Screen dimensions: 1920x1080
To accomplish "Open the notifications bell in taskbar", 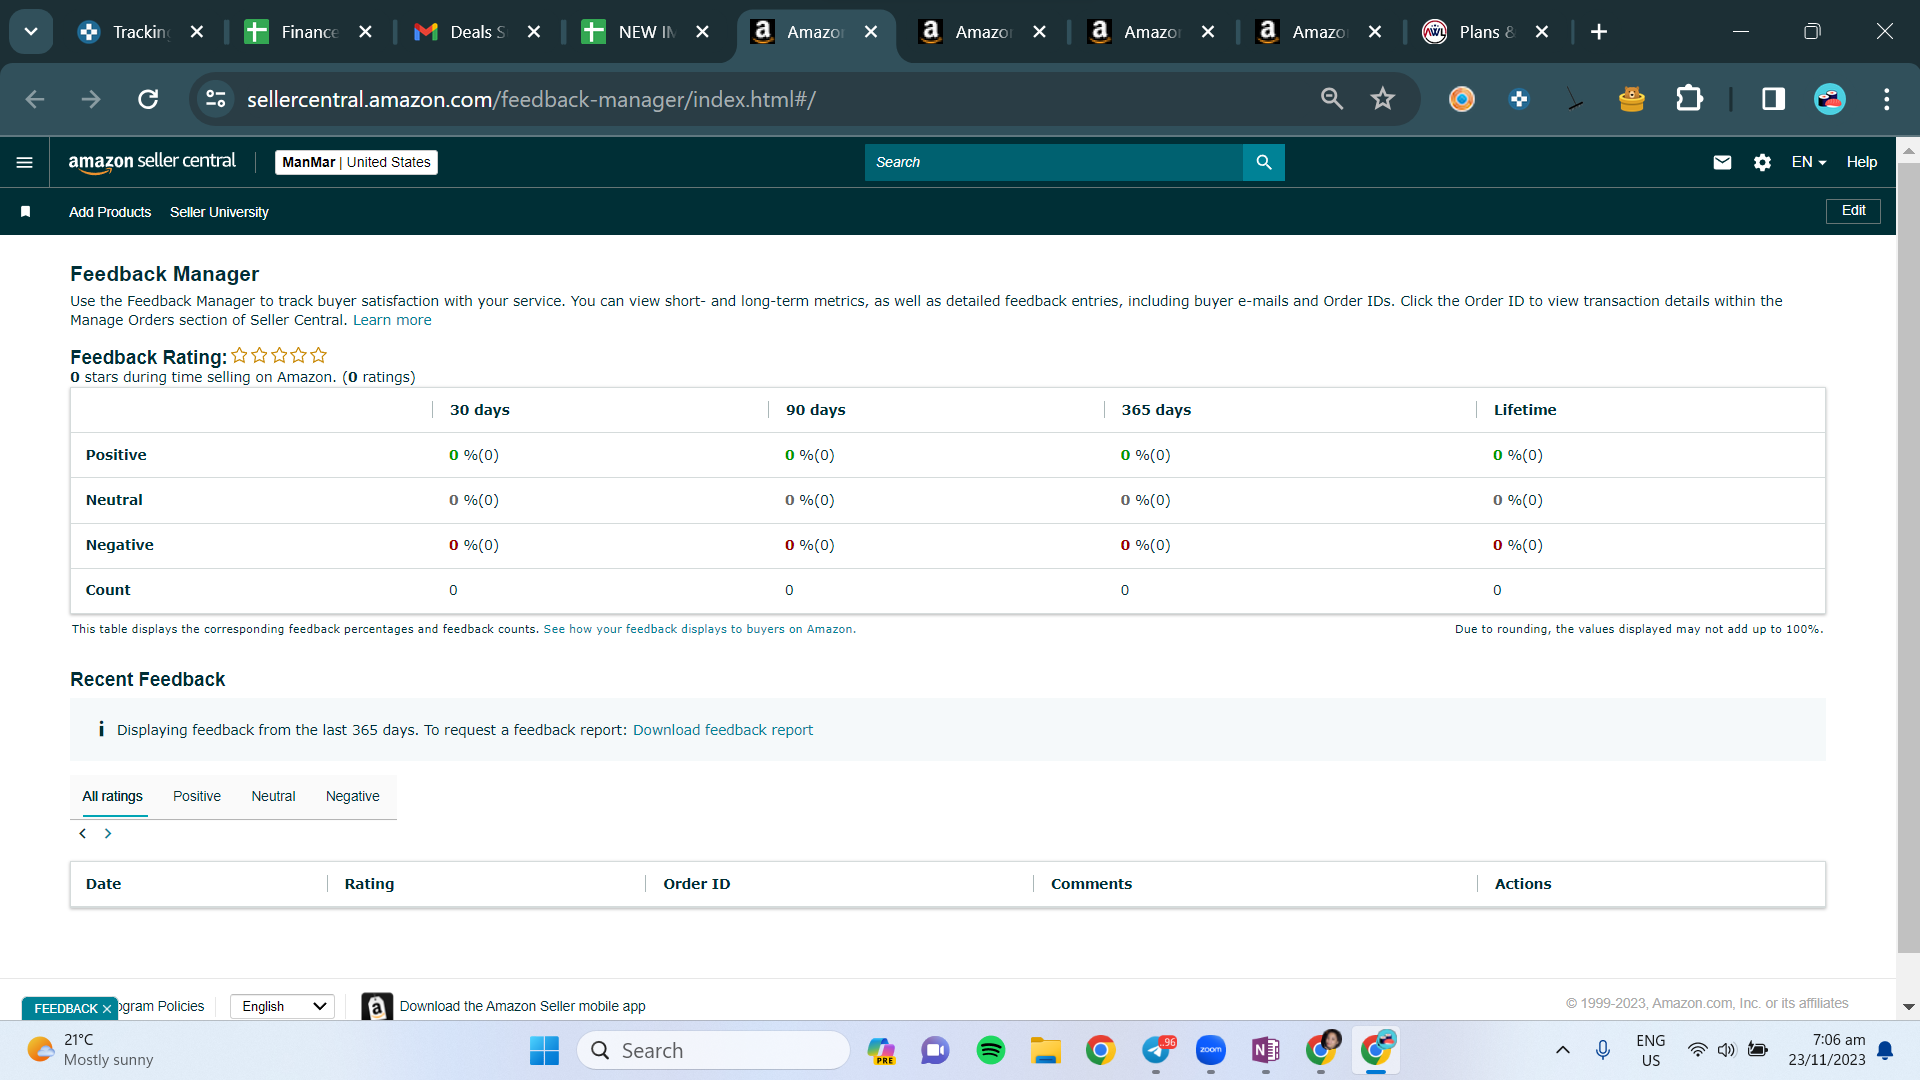I will [x=1885, y=1050].
